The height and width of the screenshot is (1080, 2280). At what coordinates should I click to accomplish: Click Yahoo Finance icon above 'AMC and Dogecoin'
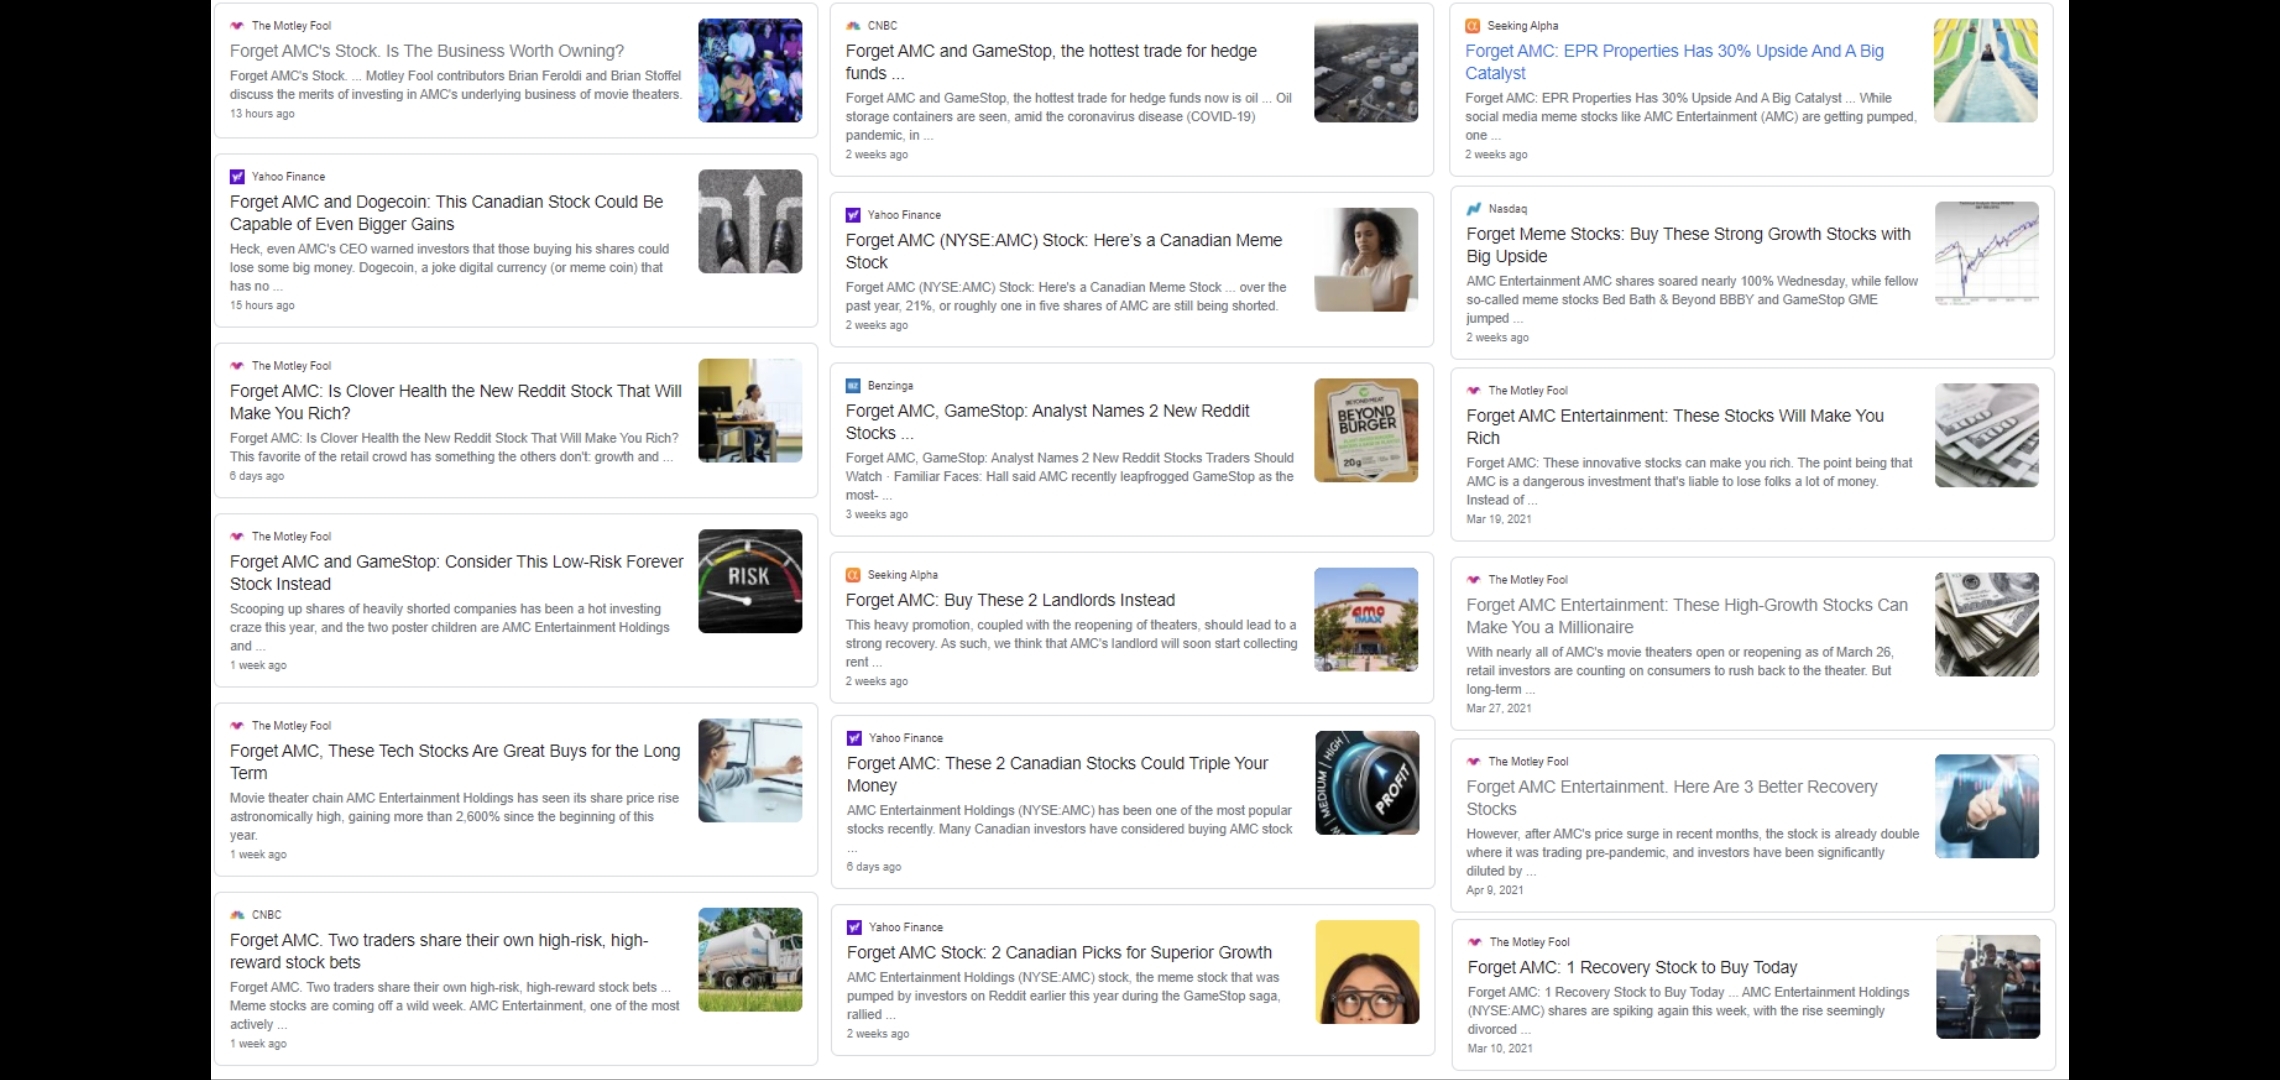(x=237, y=177)
